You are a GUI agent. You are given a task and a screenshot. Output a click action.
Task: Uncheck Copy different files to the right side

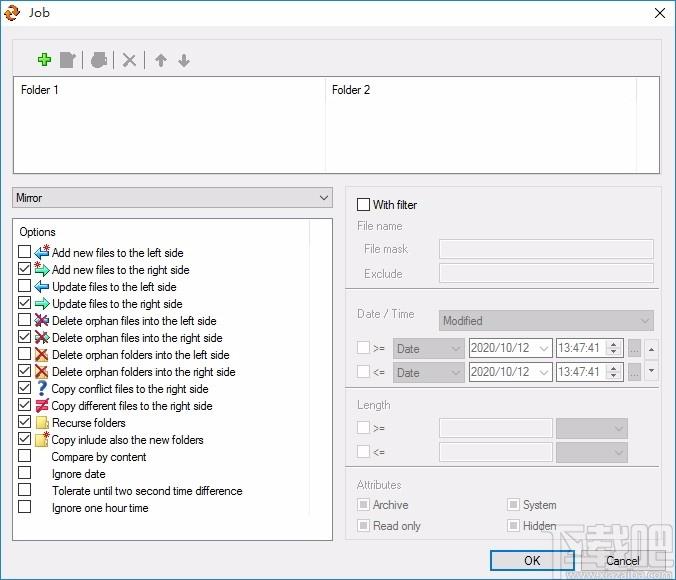[x=25, y=404]
